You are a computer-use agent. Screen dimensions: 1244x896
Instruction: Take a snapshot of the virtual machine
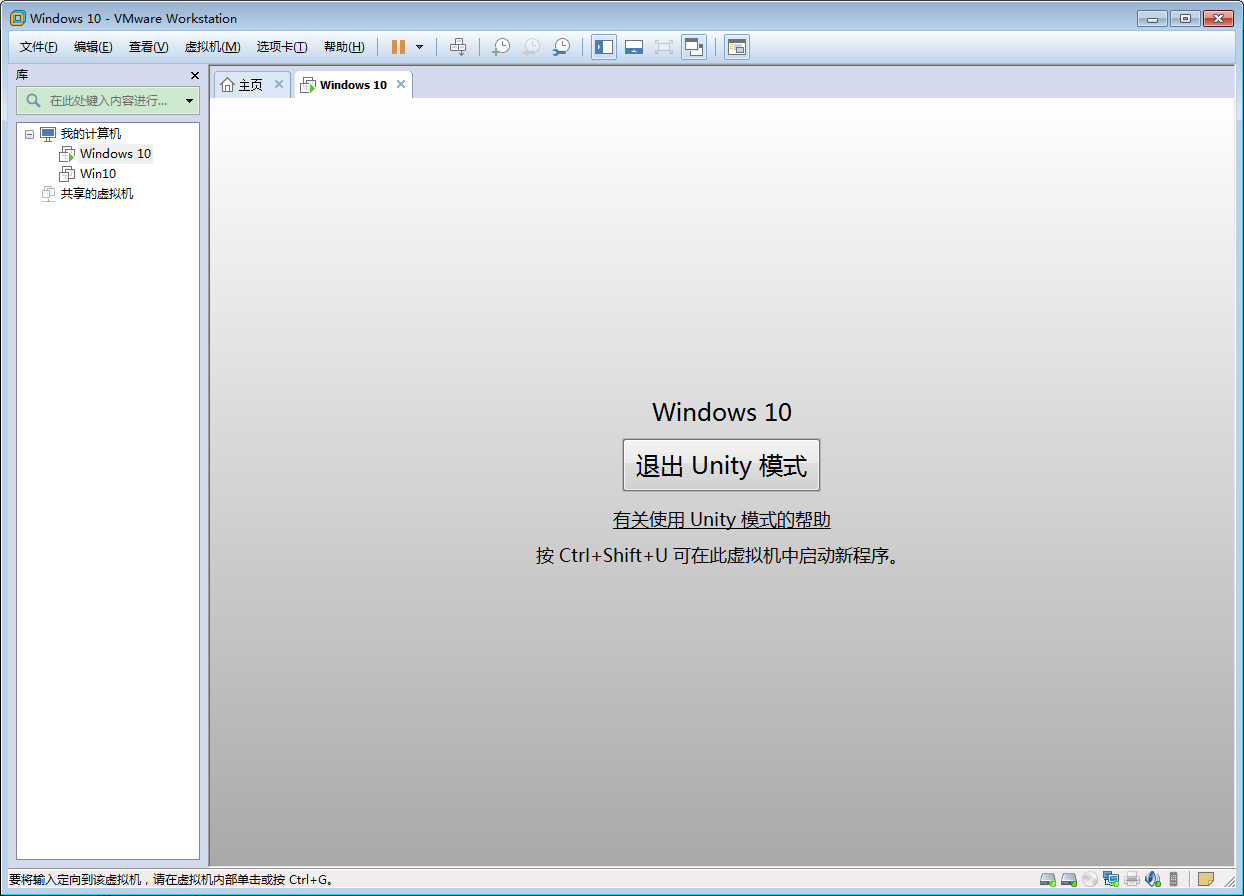501,46
